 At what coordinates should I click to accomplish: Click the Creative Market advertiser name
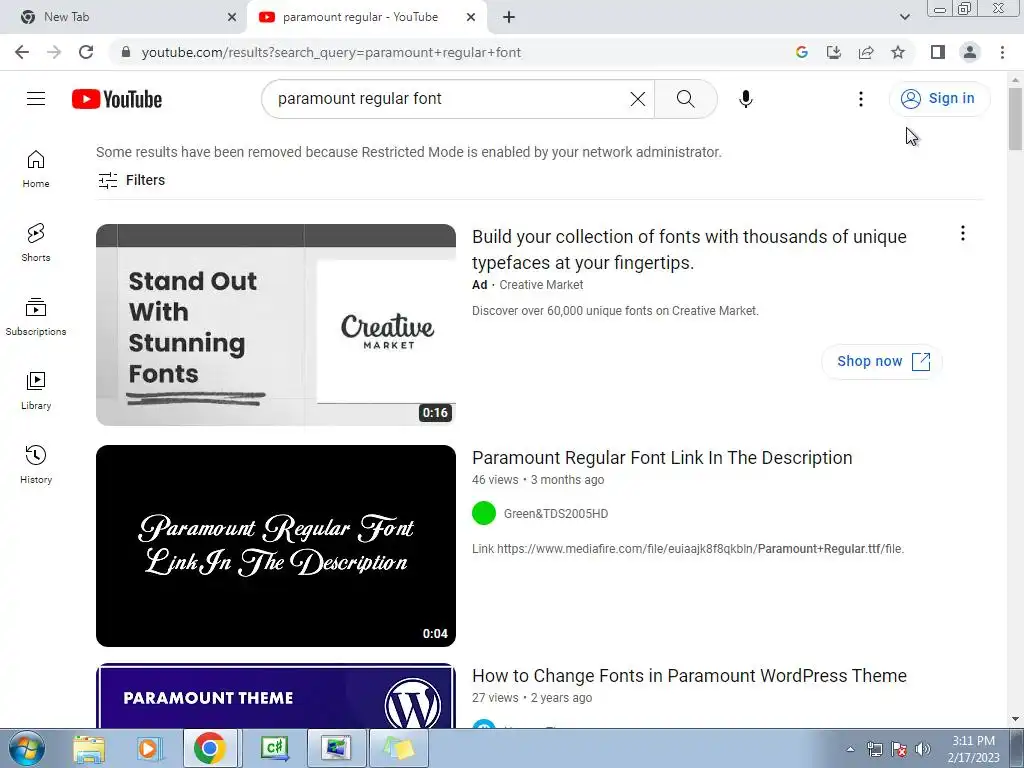click(541, 285)
